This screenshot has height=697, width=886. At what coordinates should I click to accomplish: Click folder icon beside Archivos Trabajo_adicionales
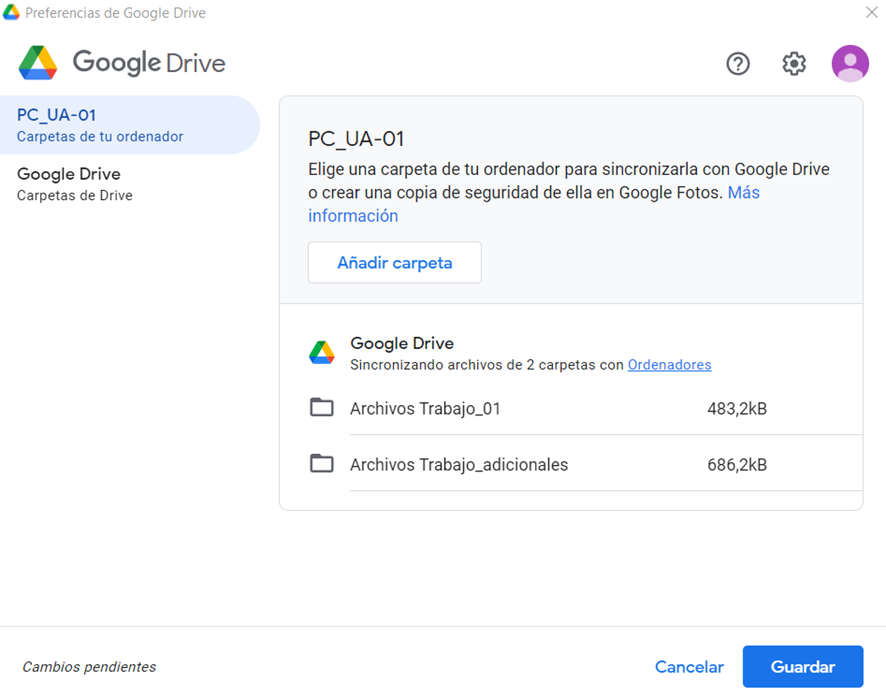coord(321,464)
